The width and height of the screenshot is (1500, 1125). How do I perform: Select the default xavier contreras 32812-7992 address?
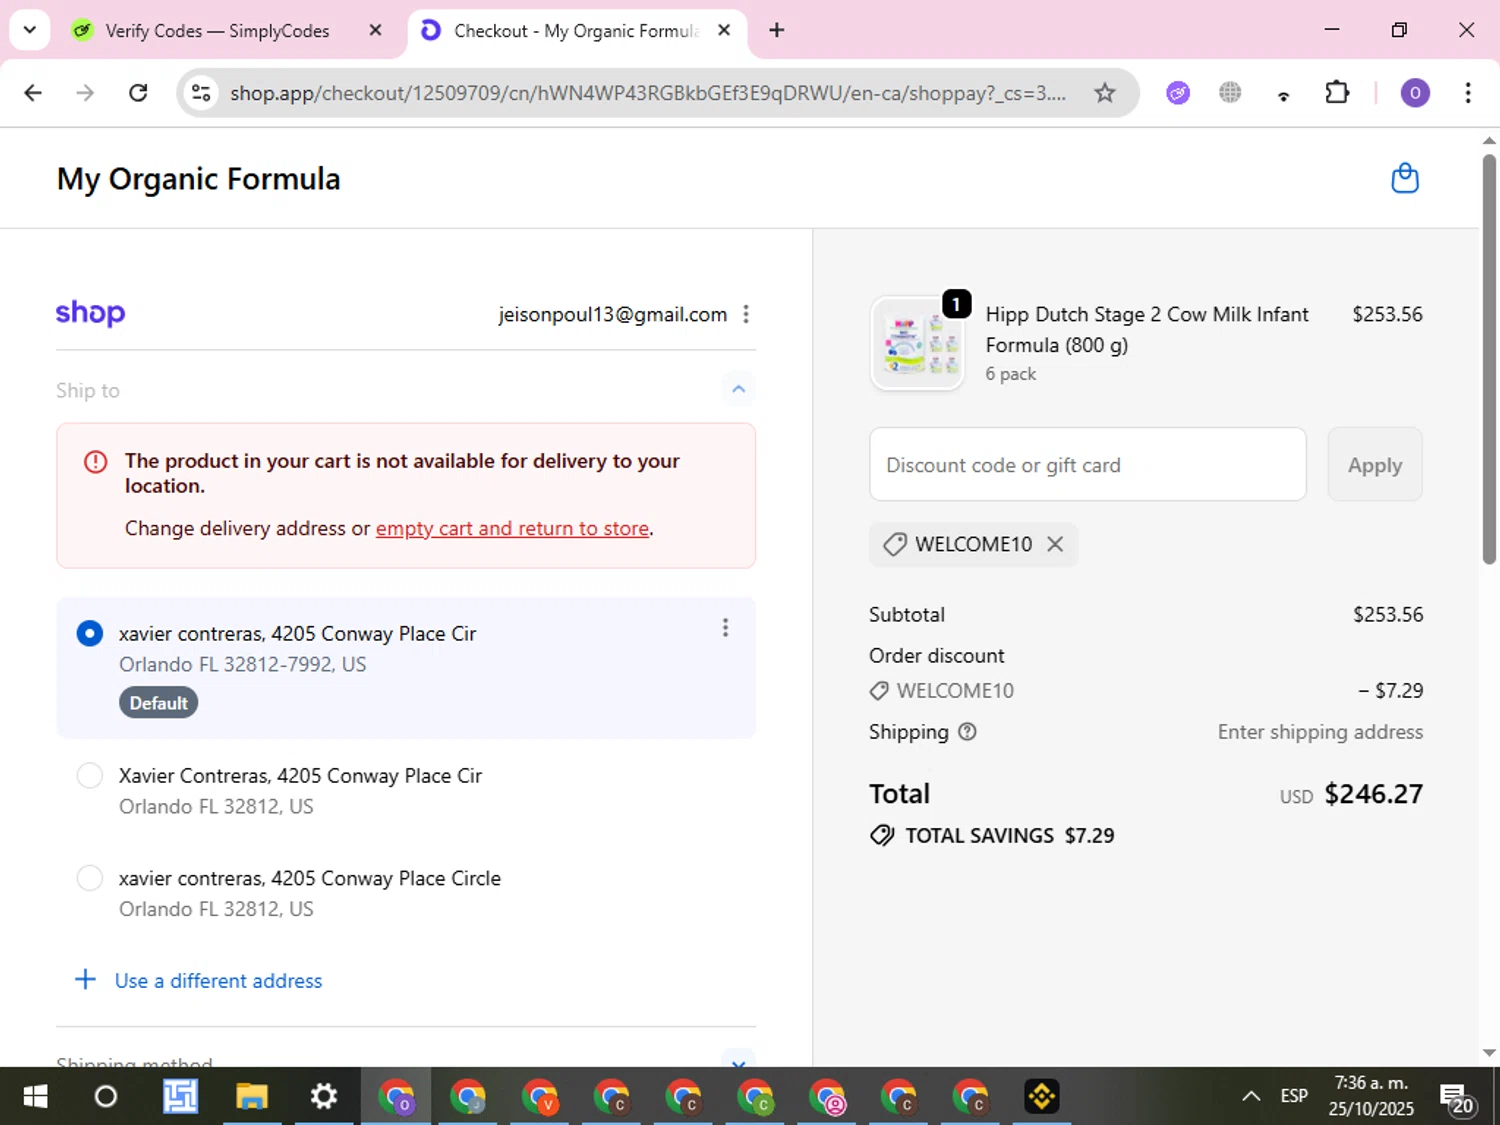pyautogui.click(x=90, y=633)
